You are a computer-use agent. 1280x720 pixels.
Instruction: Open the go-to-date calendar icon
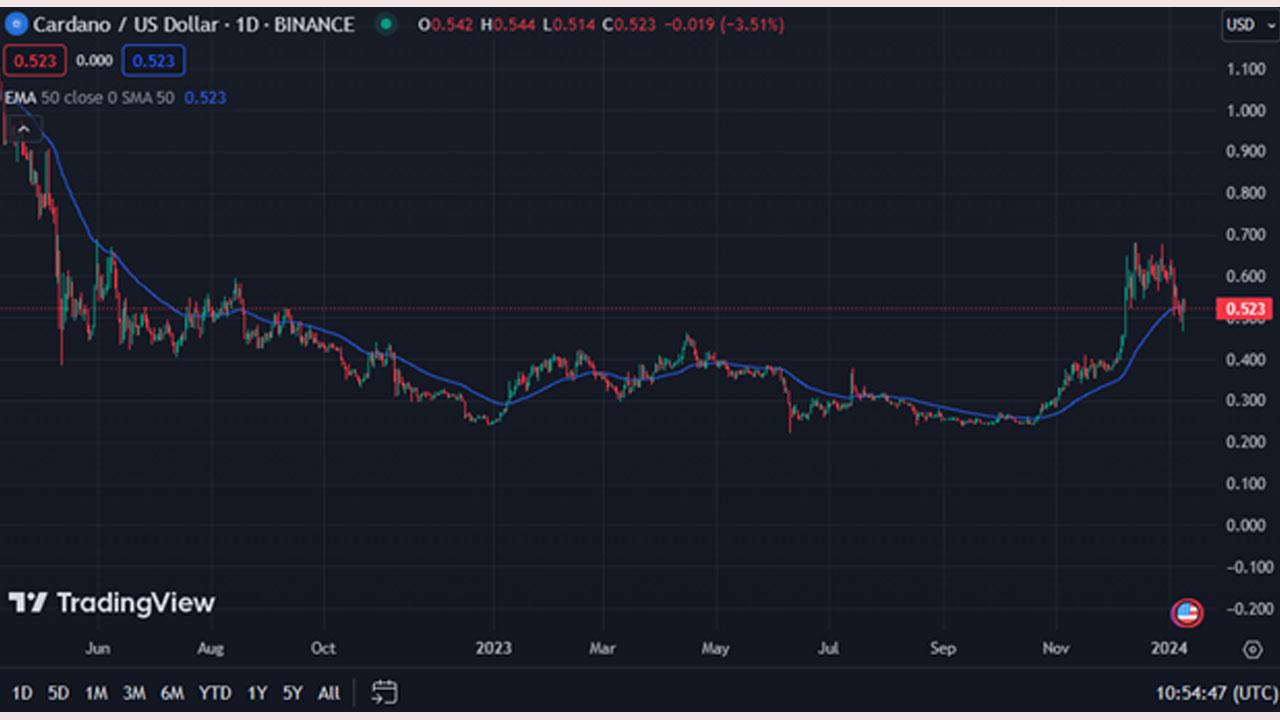point(384,691)
